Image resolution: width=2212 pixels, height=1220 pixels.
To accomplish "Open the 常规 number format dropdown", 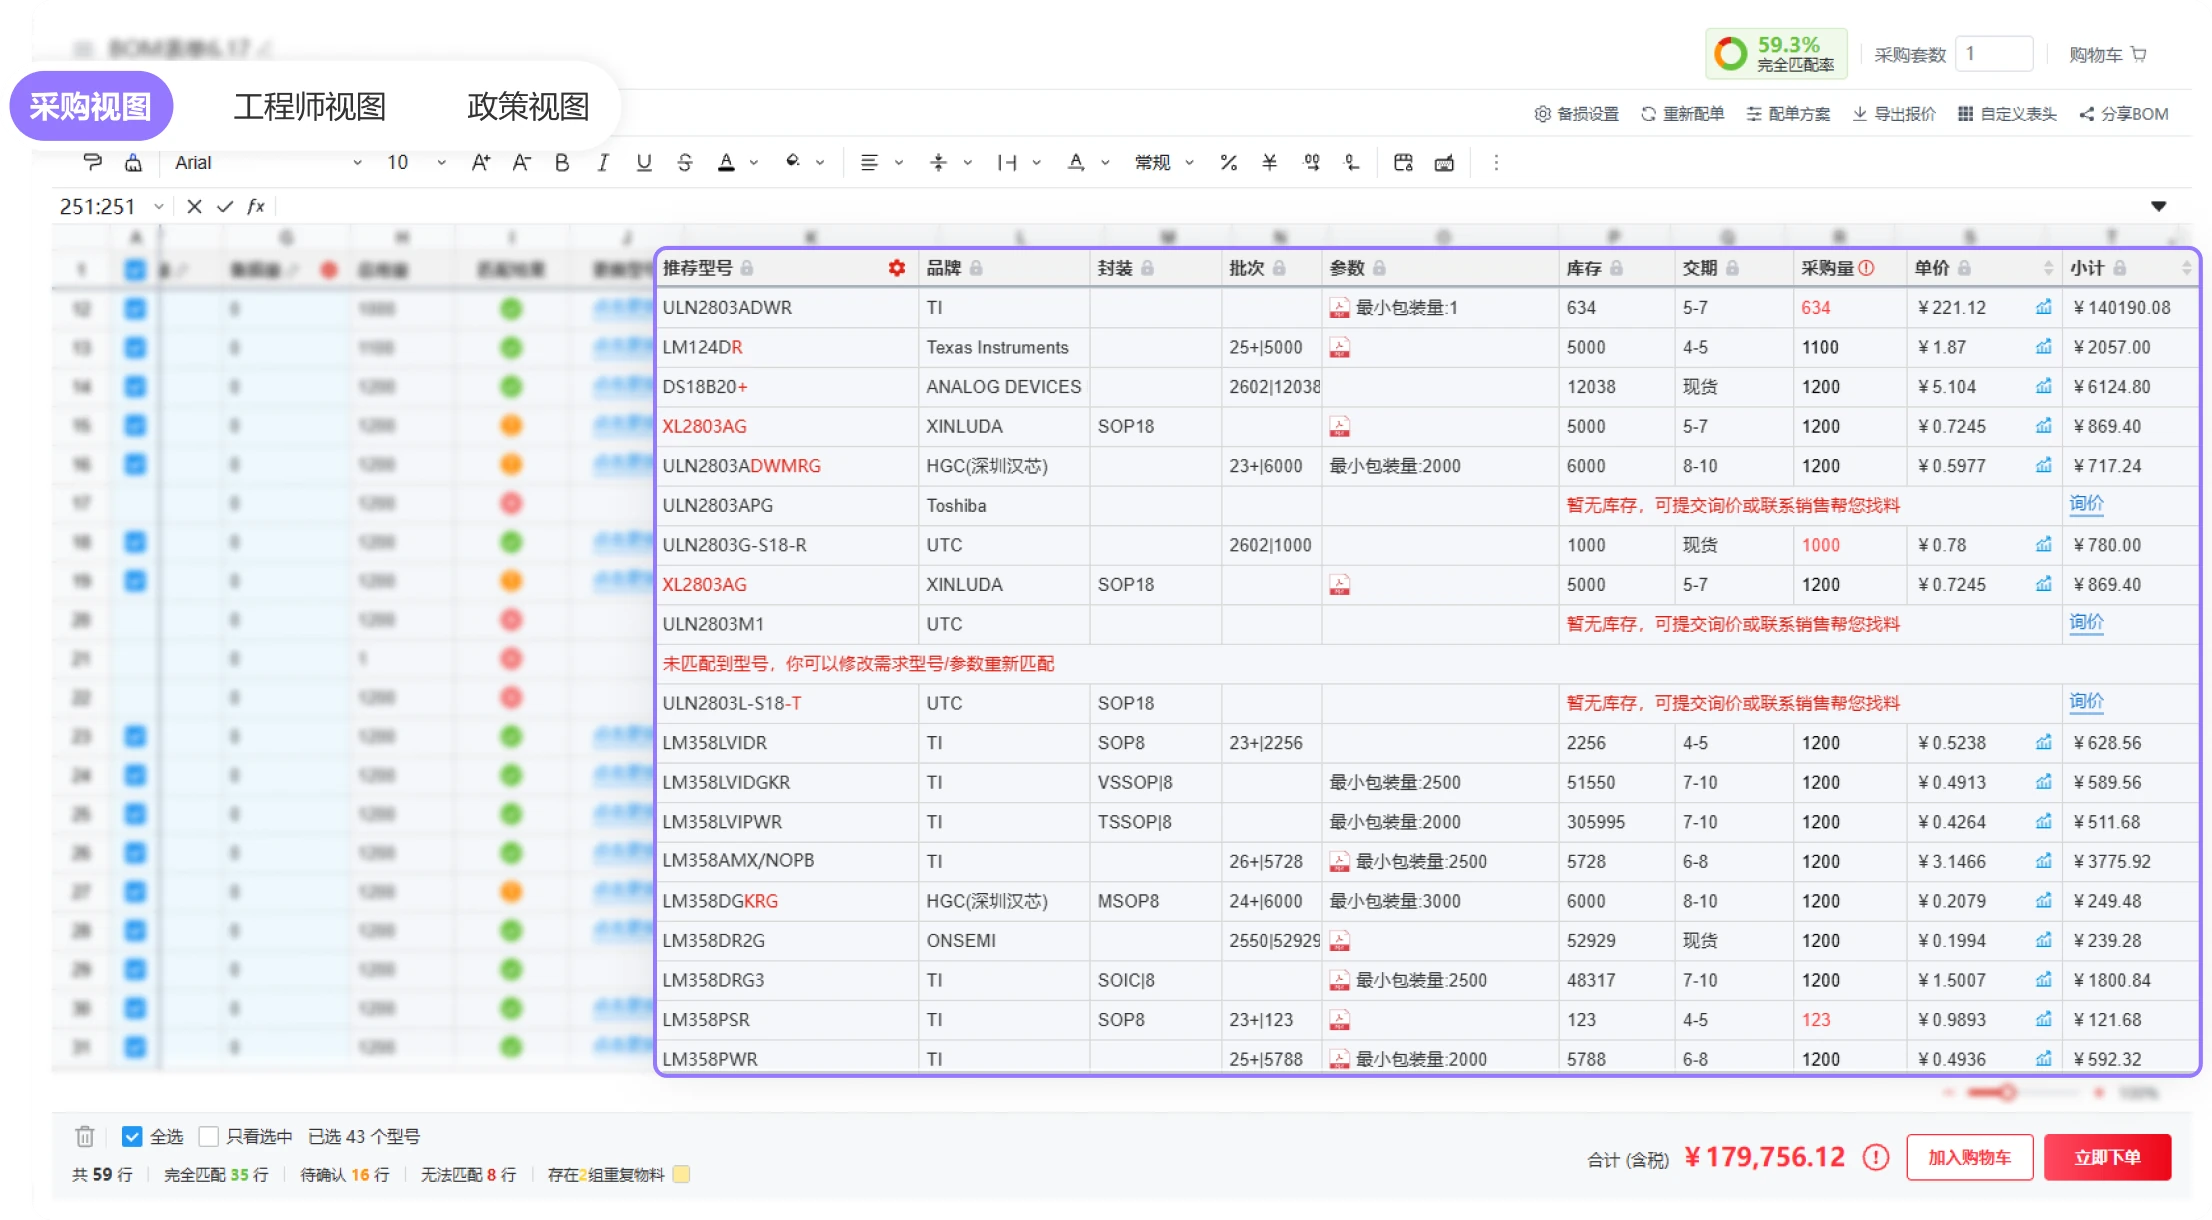I will [x=1165, y=162].
